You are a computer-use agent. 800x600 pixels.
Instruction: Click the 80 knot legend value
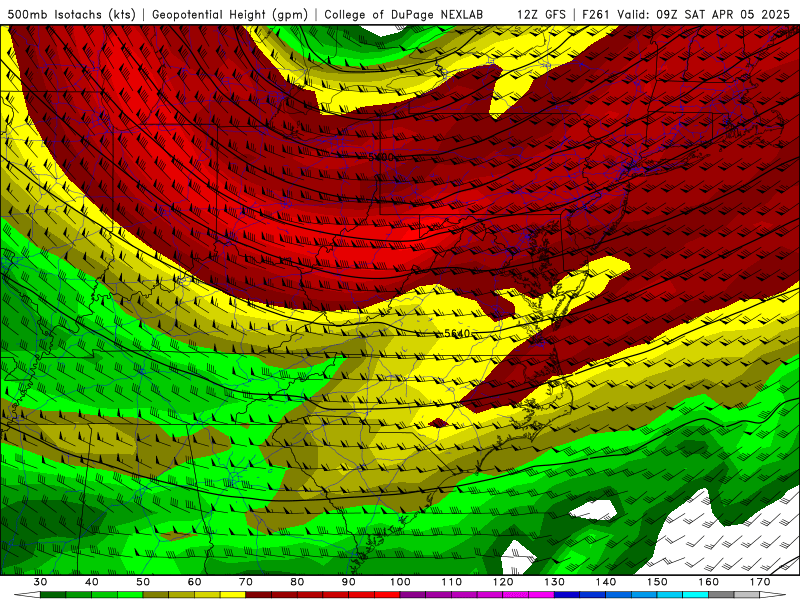[x=297, y=582]
